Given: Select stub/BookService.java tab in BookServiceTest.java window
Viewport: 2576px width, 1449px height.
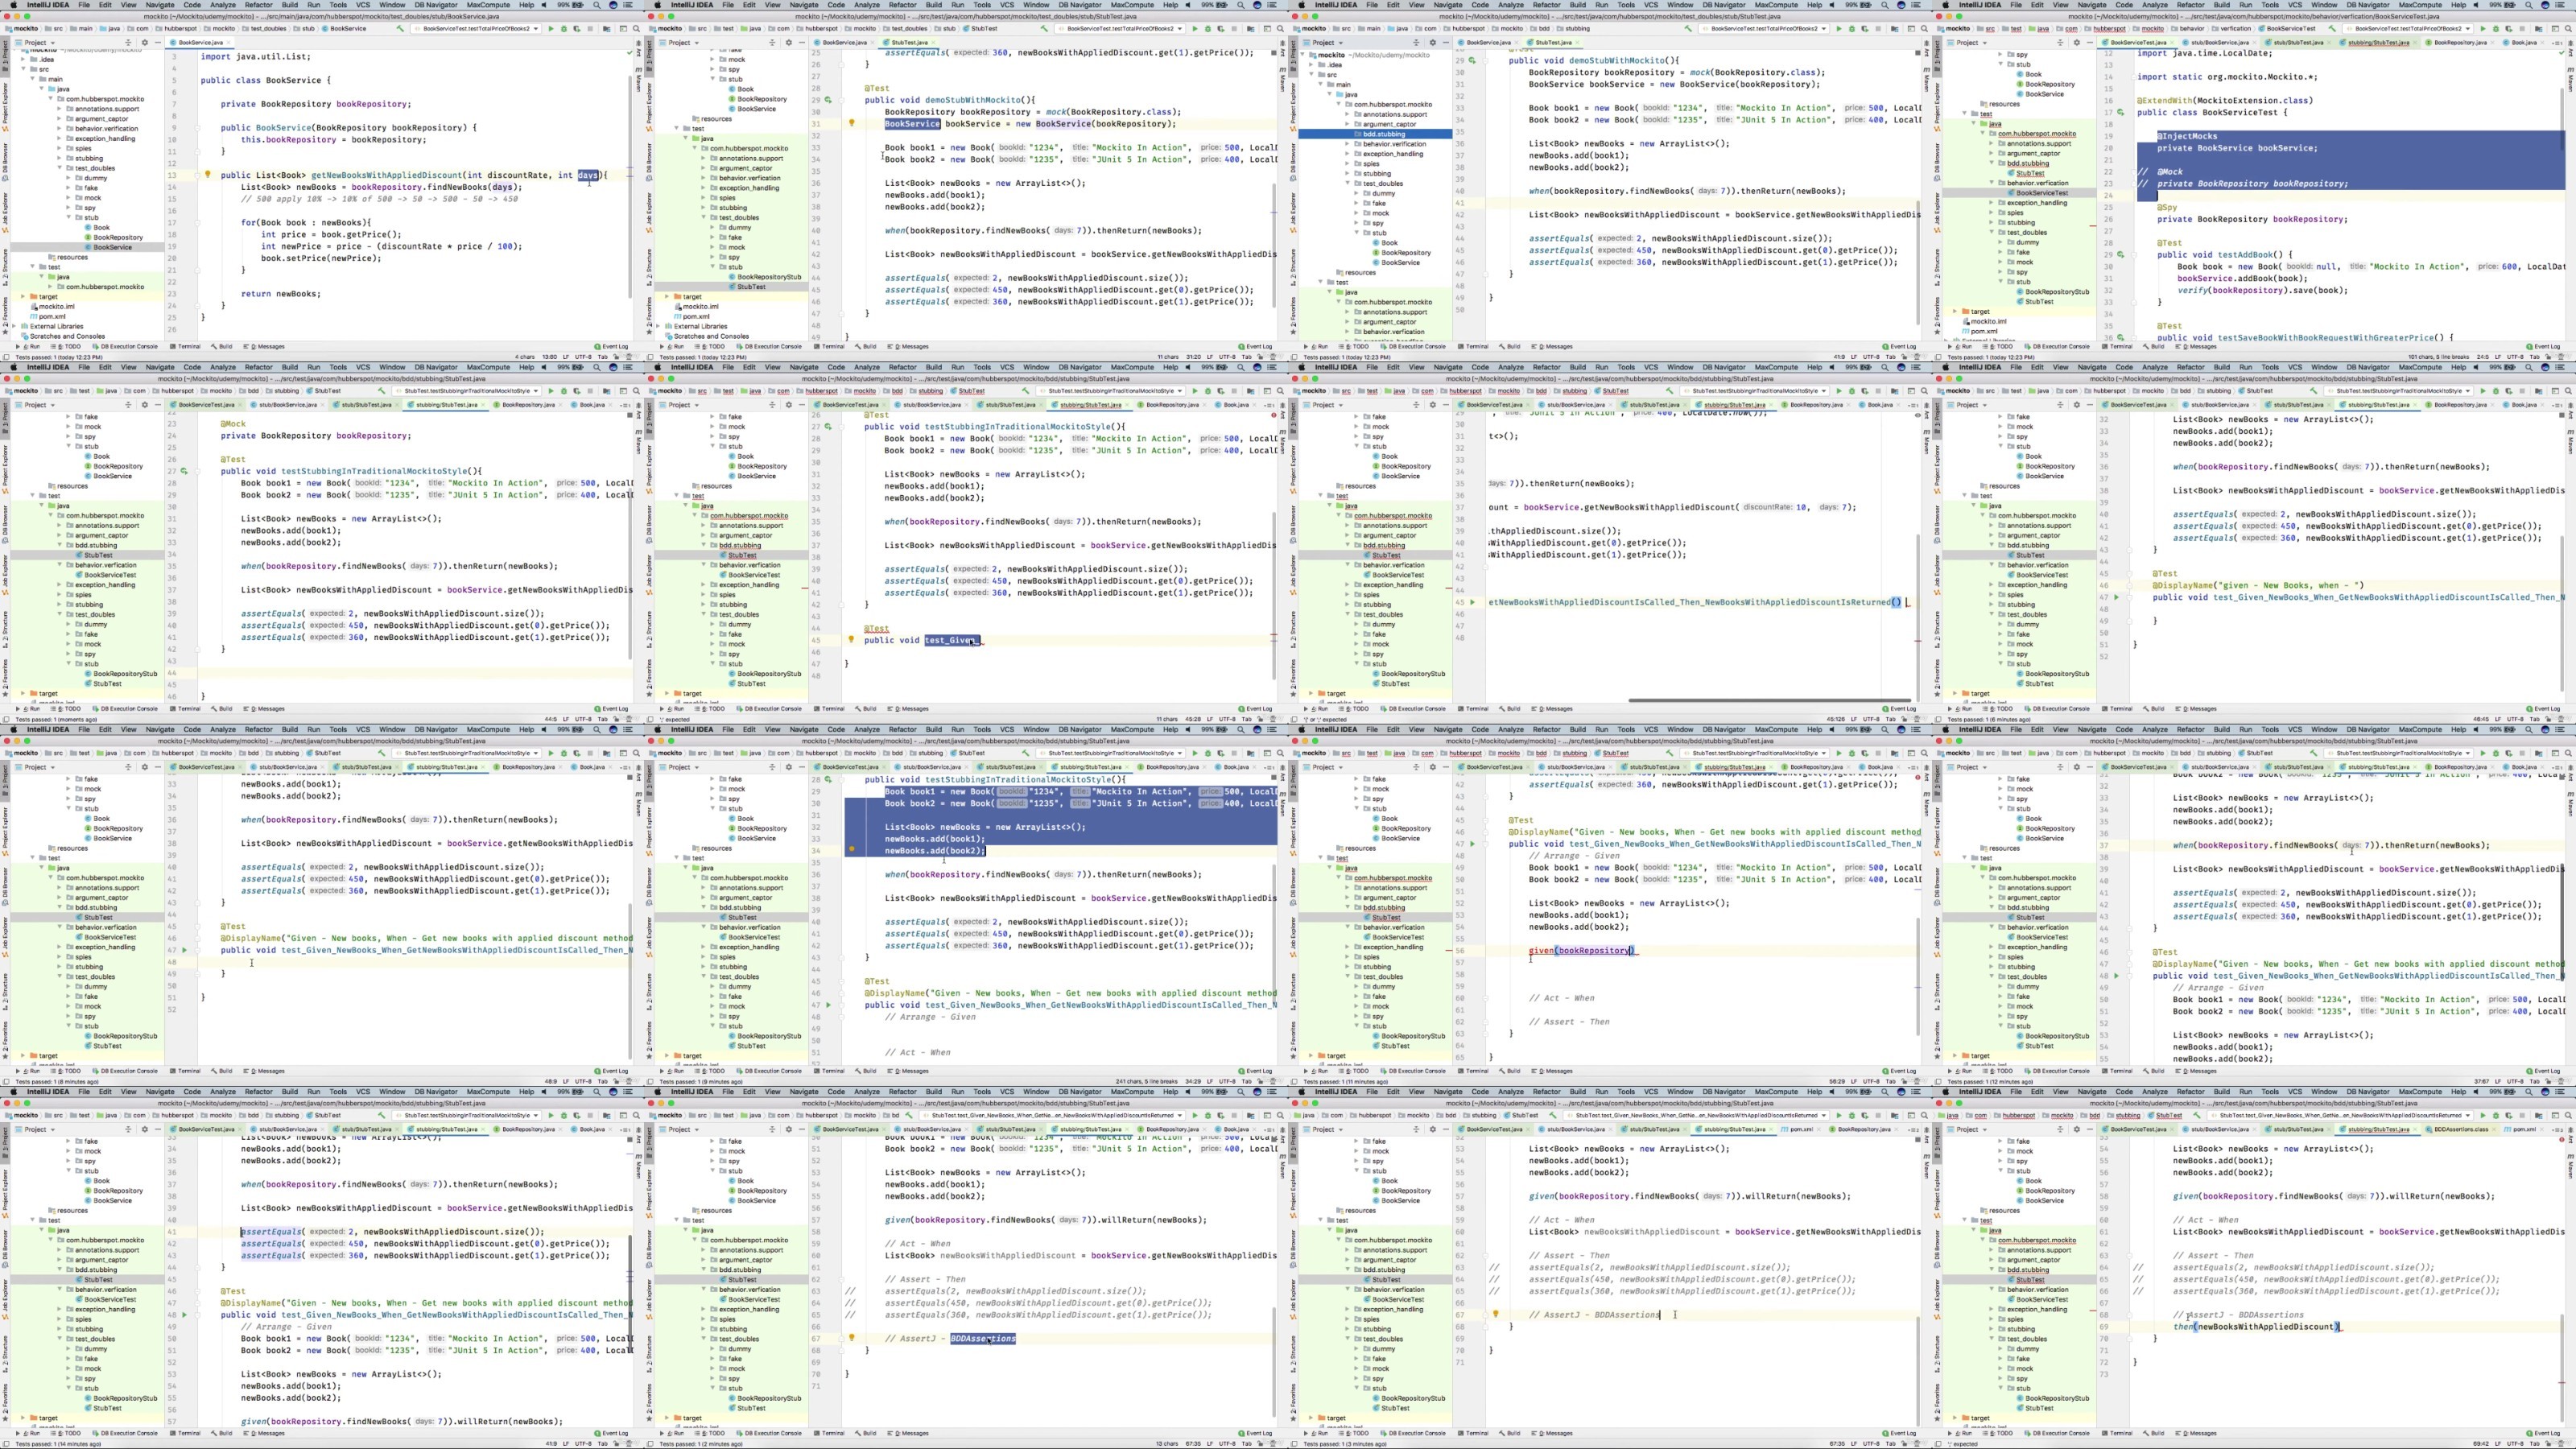Looking at the screenshot, I should pyautogui.click(x=2219, y=43).
